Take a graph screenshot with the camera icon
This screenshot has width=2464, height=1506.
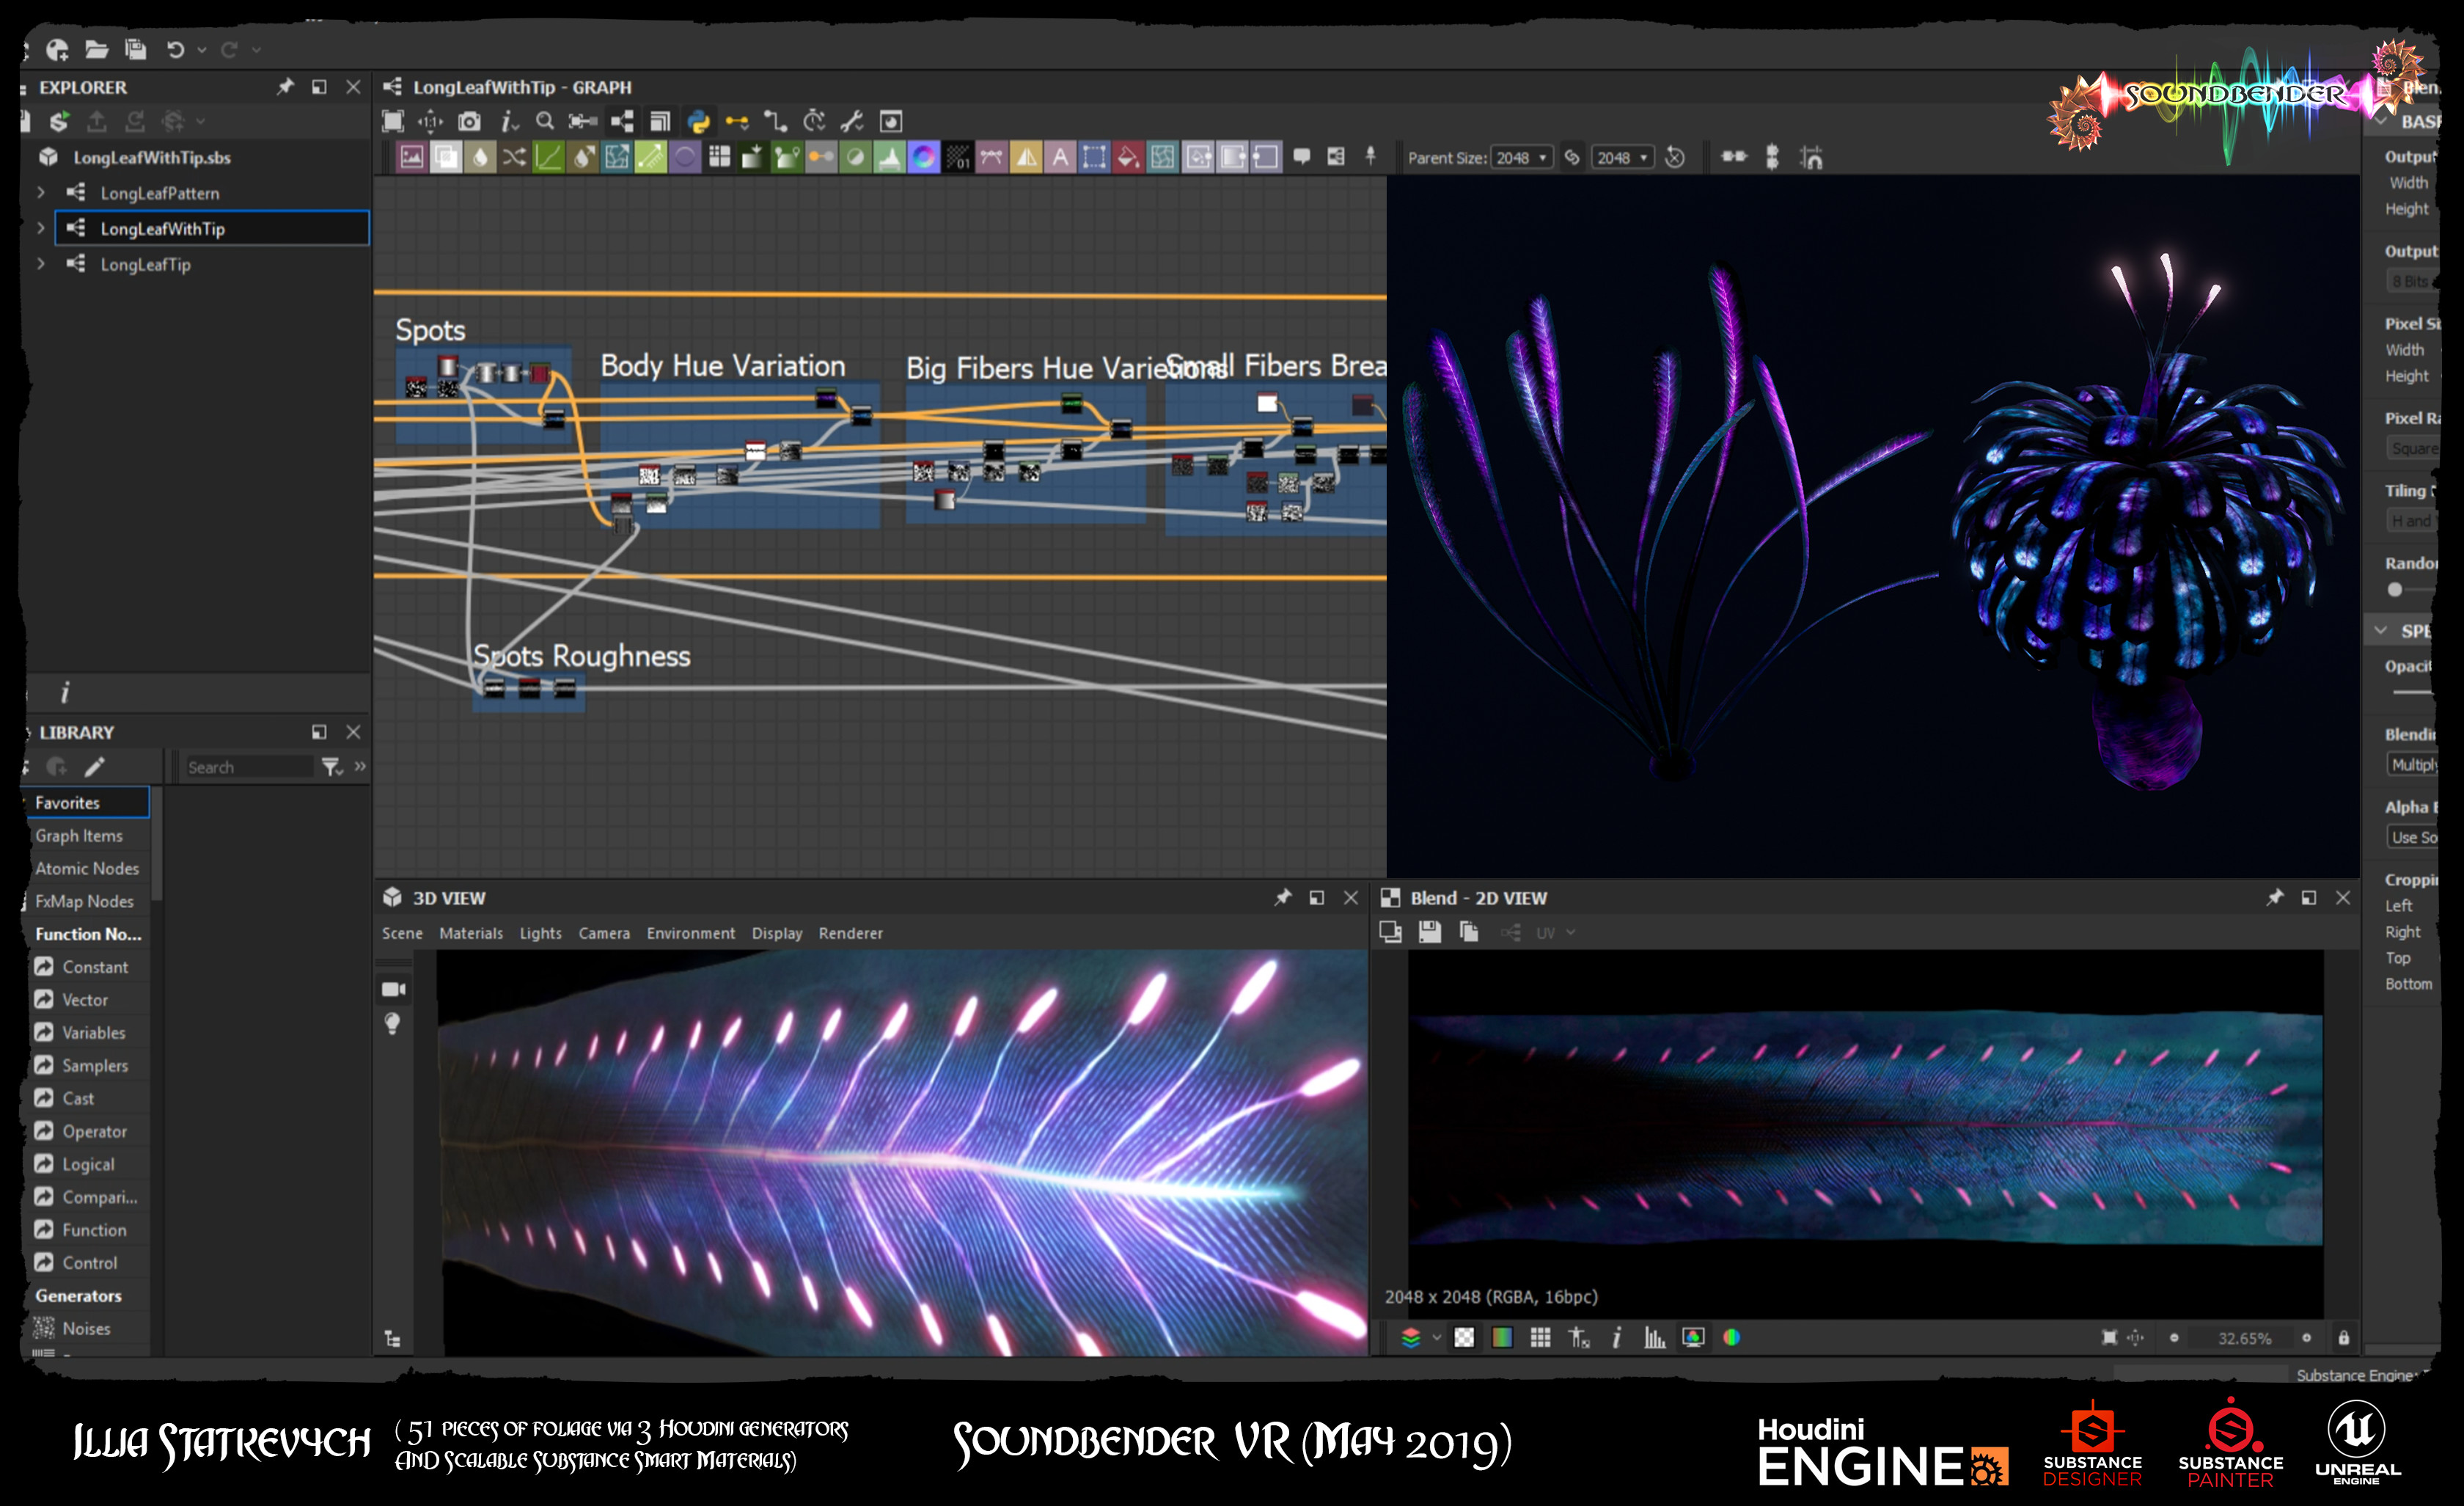coord(469,121)
